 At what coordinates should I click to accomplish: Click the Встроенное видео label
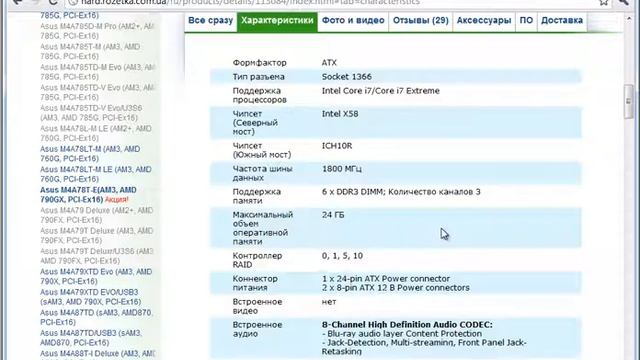coord(257,306)
